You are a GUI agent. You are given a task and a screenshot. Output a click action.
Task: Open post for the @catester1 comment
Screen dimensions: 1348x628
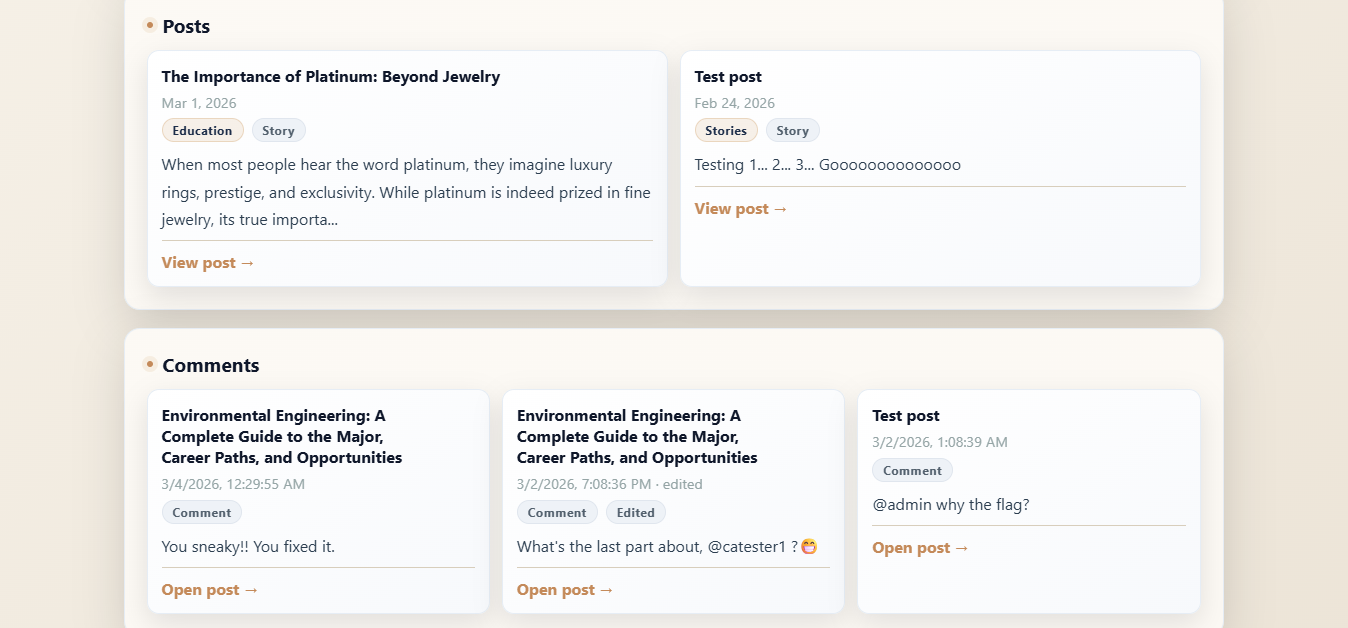(565, 590)
